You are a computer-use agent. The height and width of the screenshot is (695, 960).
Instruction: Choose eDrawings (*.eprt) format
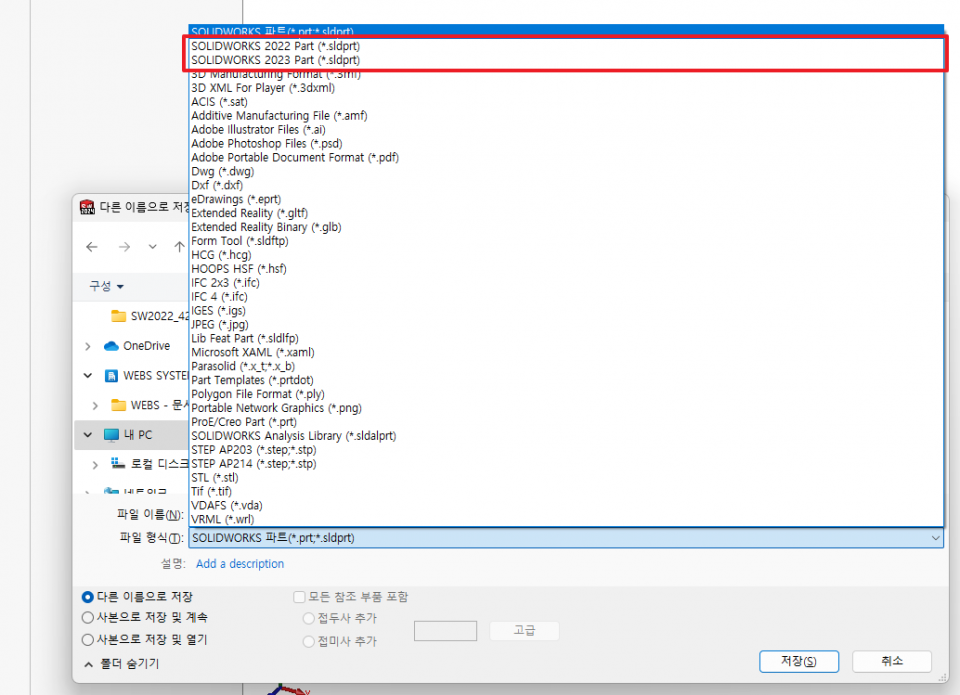(566, 200)
